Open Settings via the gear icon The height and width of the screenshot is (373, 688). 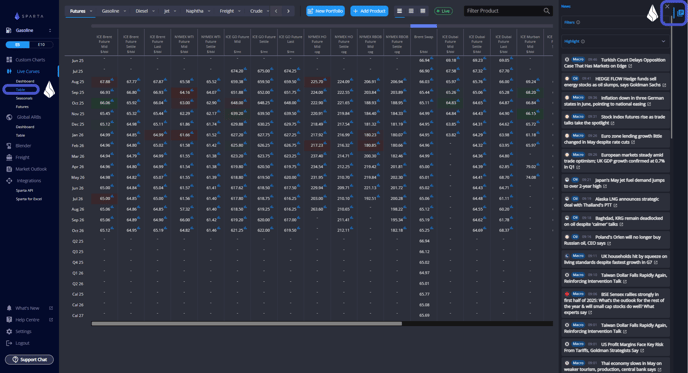(x=9, y=331)
